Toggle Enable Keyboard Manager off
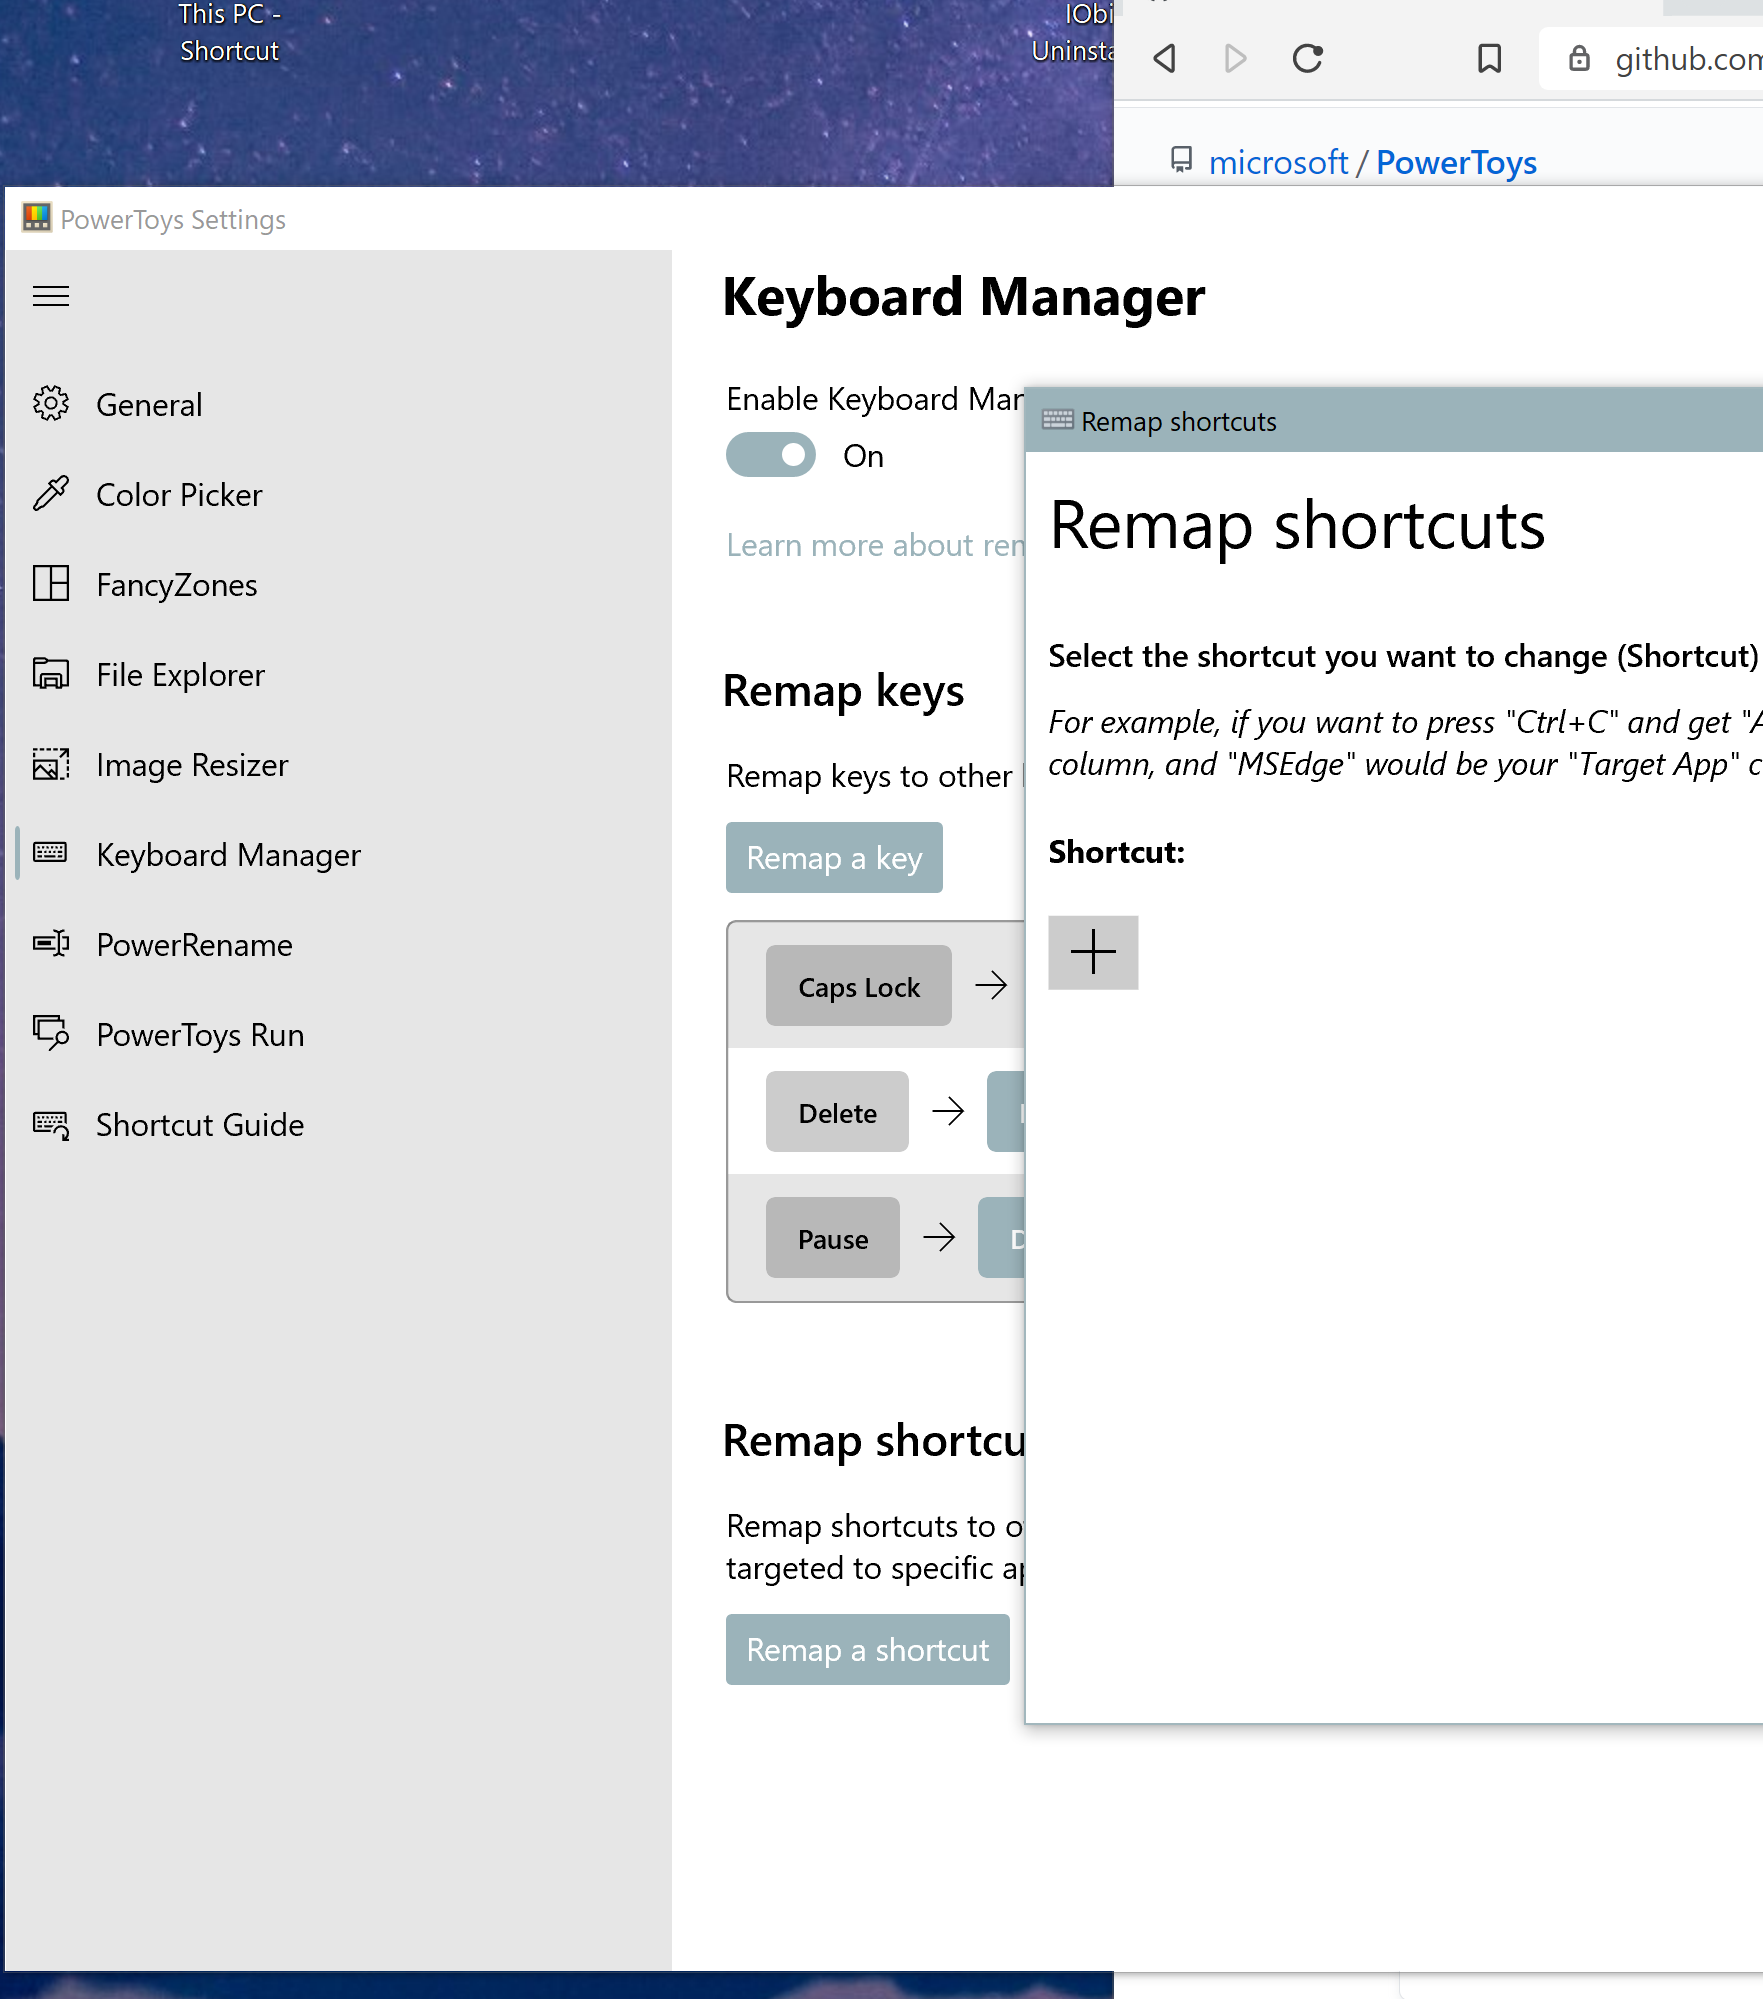 coord(770,455)
